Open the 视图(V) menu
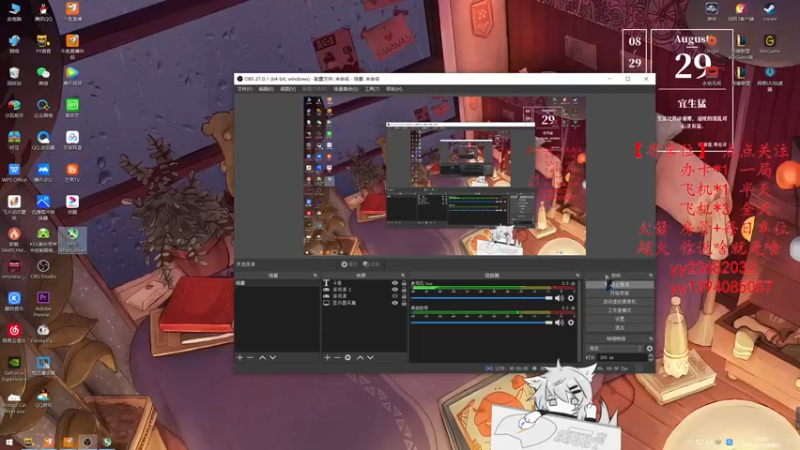Viewport: 800px width, 450px height. point(288,89)
